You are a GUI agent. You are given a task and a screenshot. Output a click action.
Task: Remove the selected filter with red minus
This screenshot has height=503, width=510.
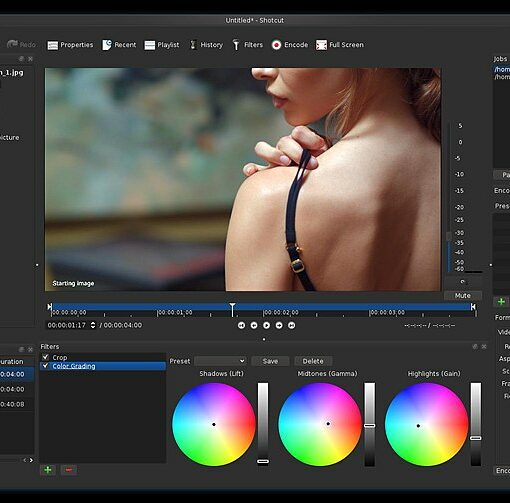point(69,470)
